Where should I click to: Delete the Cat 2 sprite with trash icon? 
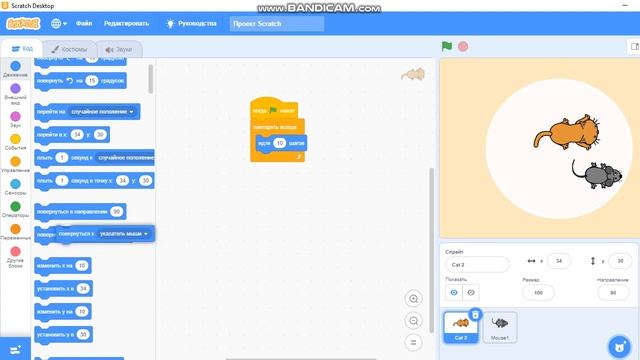tap(475, 314)
